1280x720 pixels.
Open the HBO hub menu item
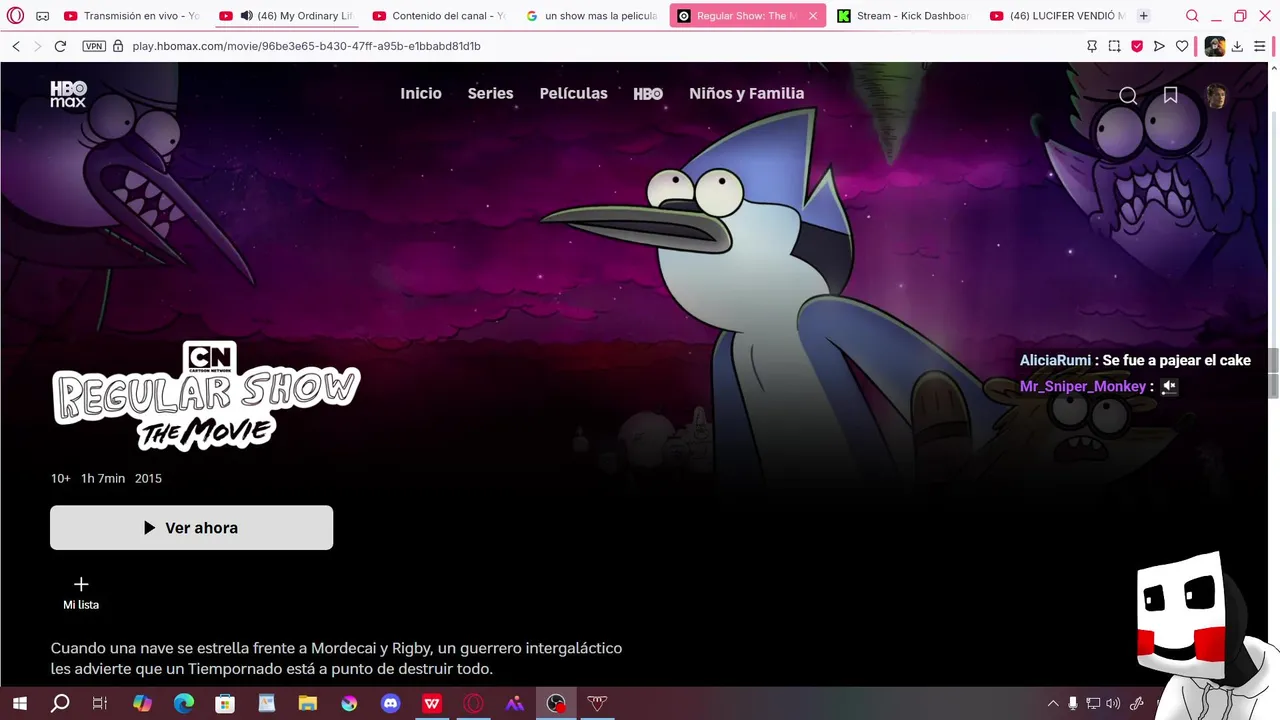[648, 93]
